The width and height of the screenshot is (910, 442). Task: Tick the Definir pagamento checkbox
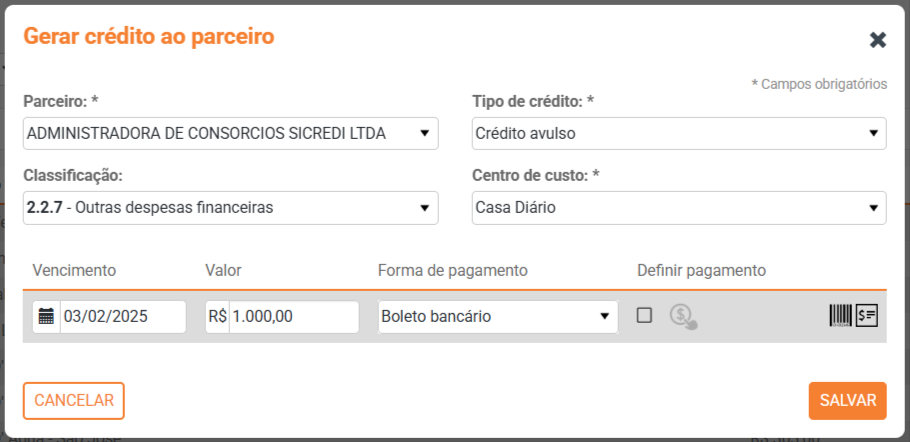[x=645, y=316]
